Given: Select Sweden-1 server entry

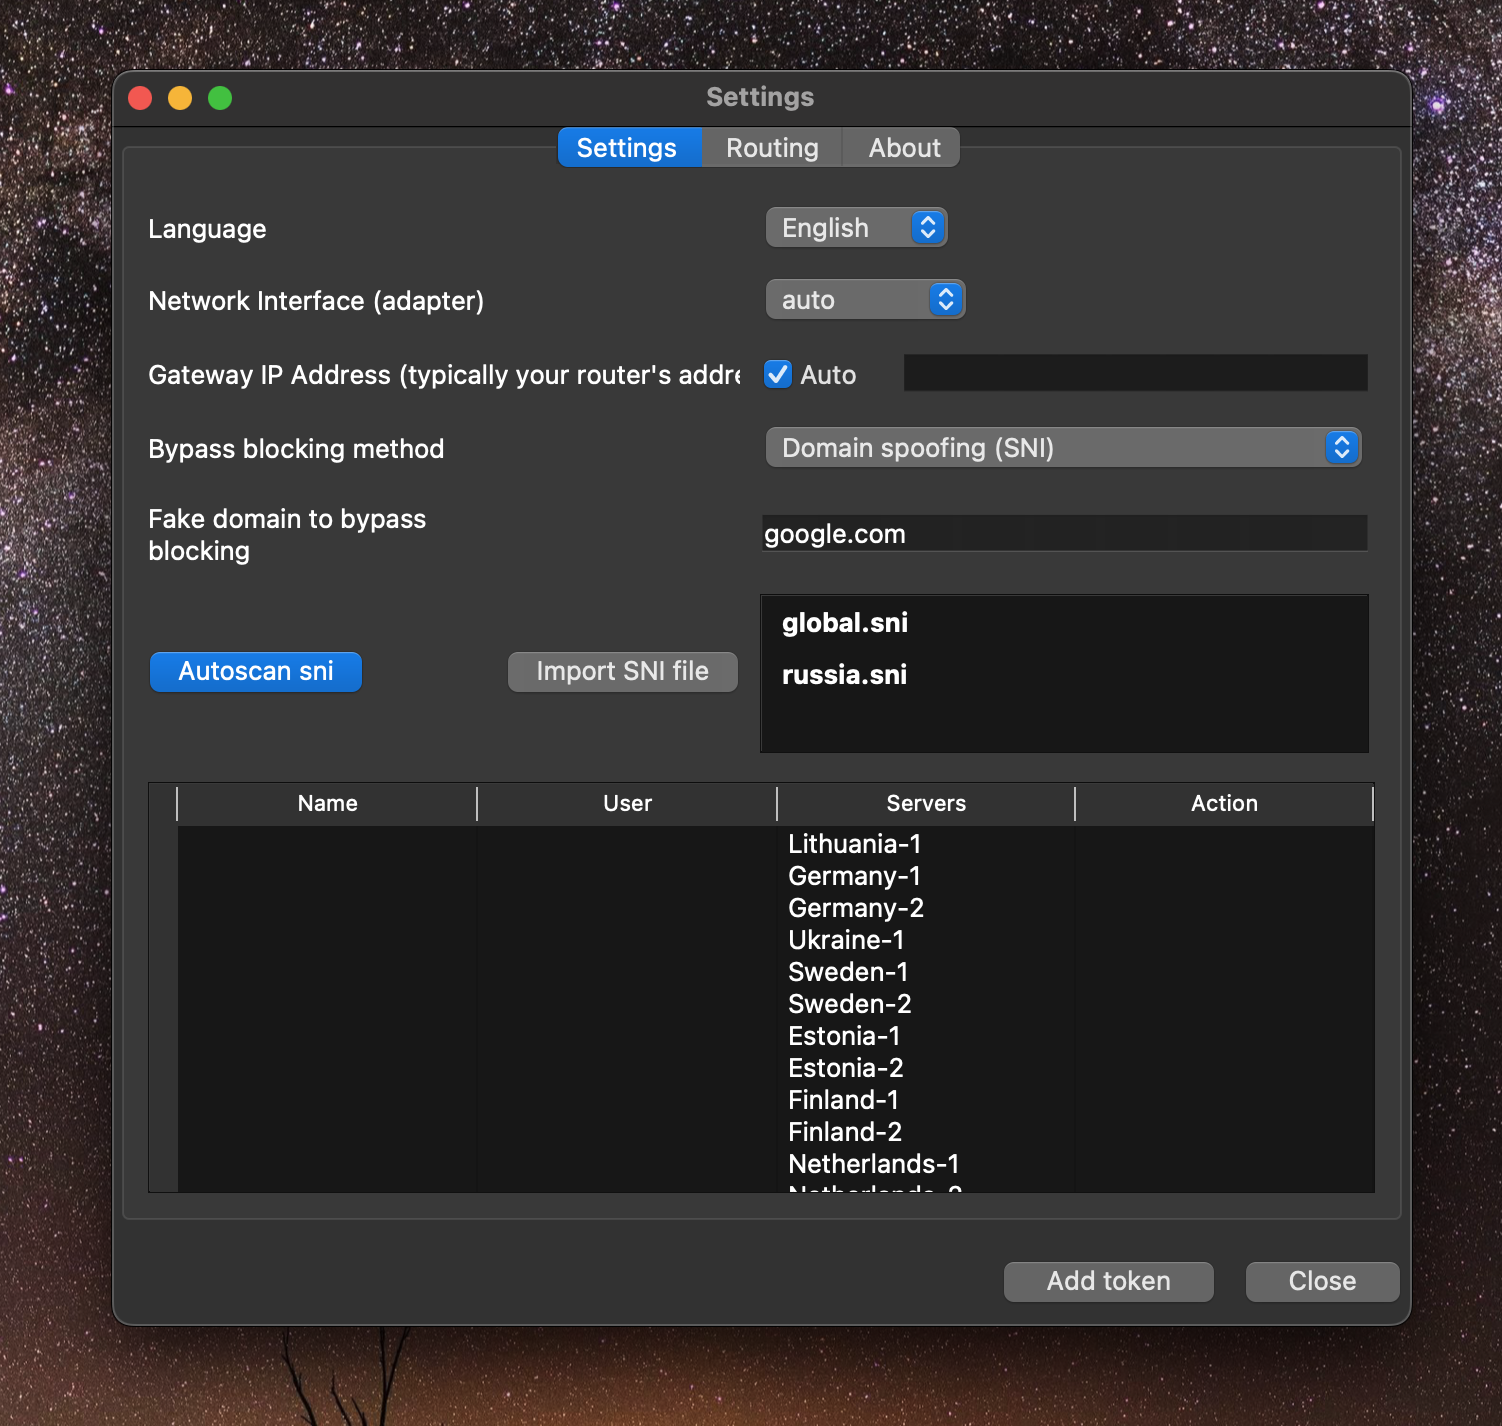Looking at the screenshot, I should pyautogui.click(x=848, y=972).
